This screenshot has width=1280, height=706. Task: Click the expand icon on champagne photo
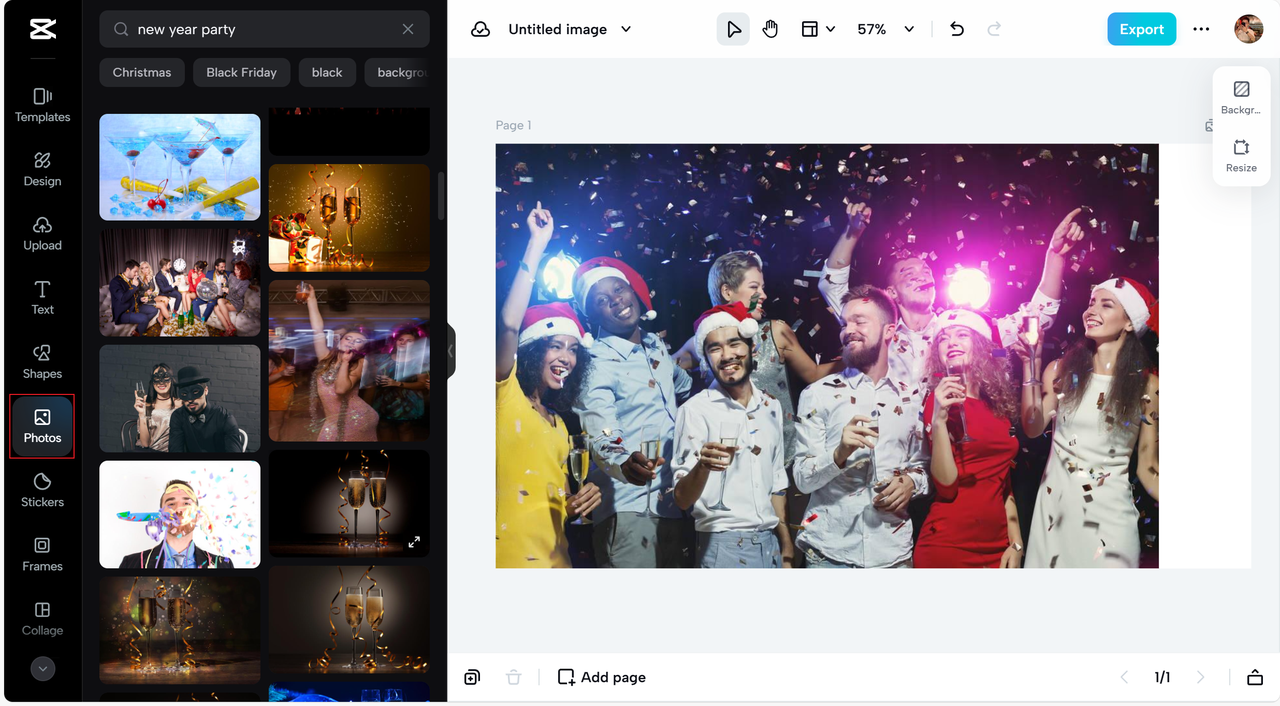click(414, 542)
